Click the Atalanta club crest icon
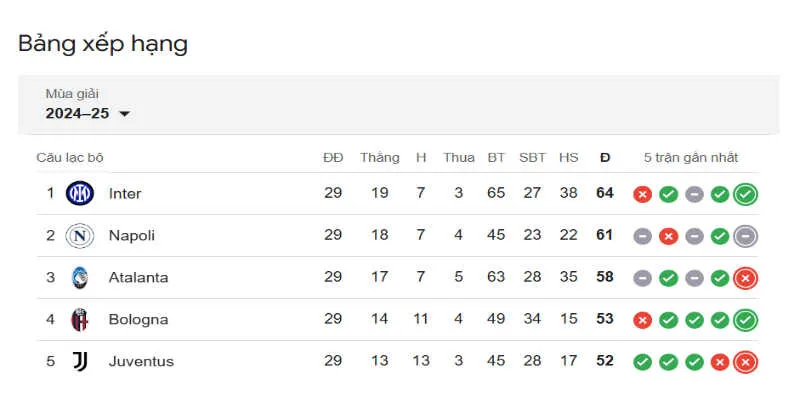 80,278
